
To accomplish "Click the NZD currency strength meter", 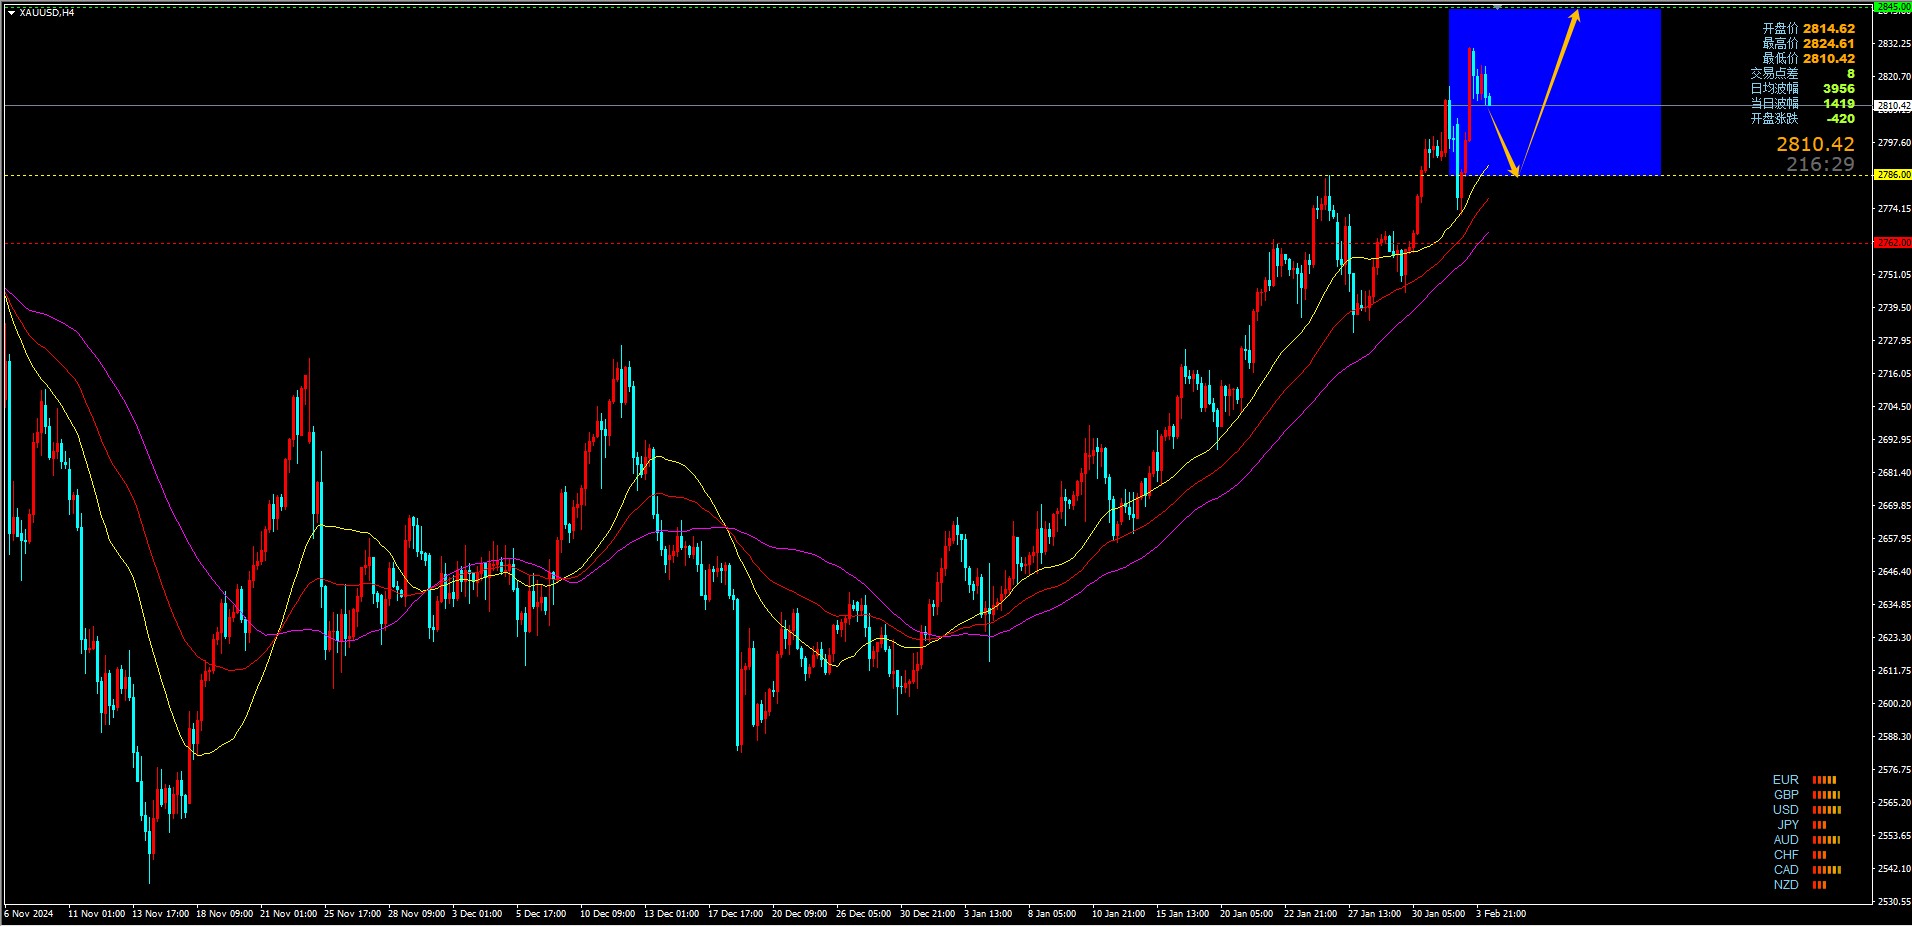I will (x=1800, y=885).
